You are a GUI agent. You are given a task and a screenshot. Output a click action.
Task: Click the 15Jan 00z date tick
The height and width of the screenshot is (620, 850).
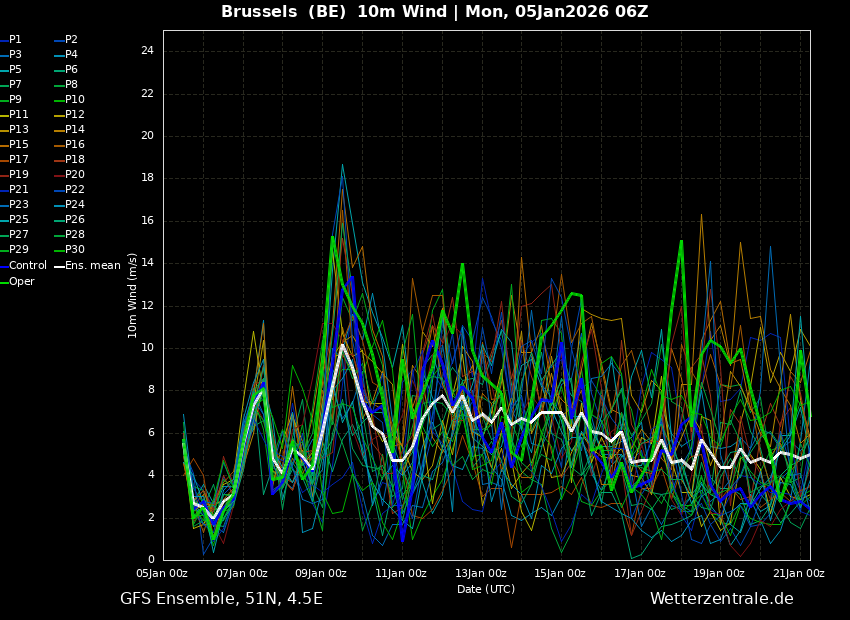(x=560, y=573)
